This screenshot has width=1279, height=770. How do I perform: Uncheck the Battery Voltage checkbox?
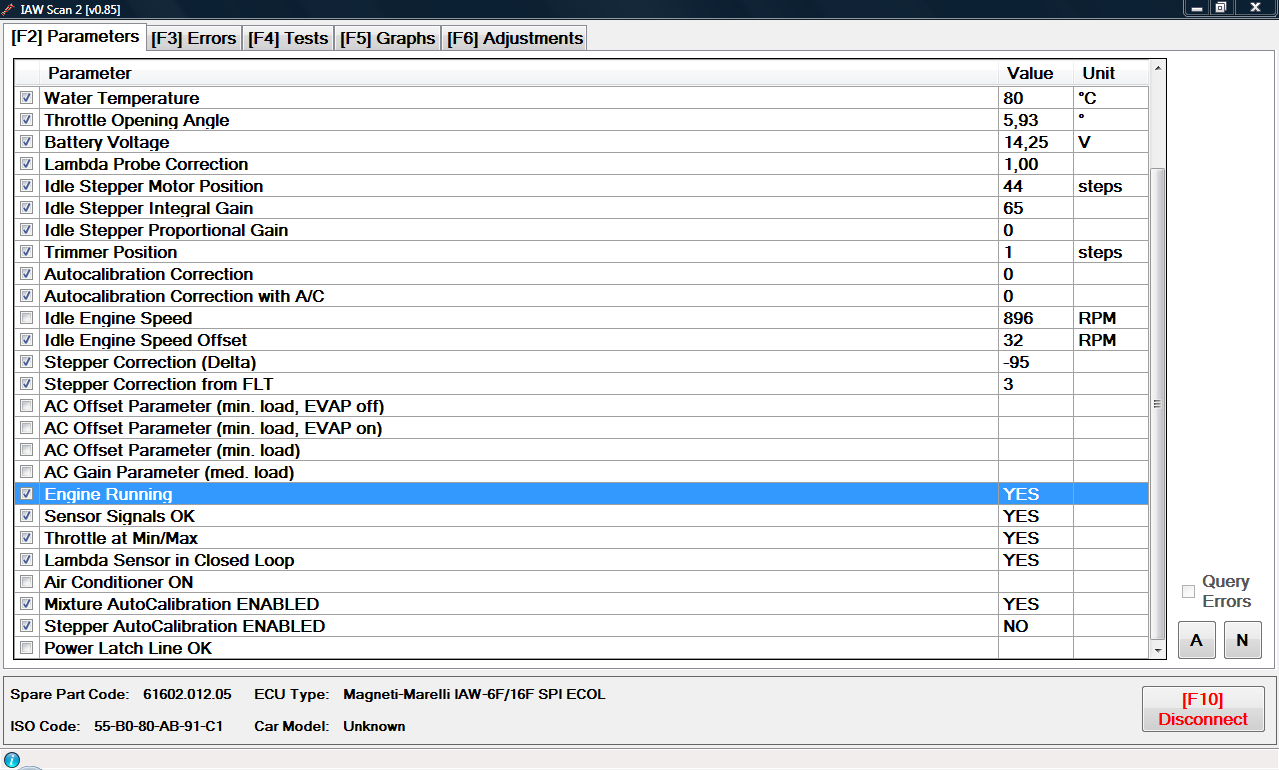pos(26,142)
